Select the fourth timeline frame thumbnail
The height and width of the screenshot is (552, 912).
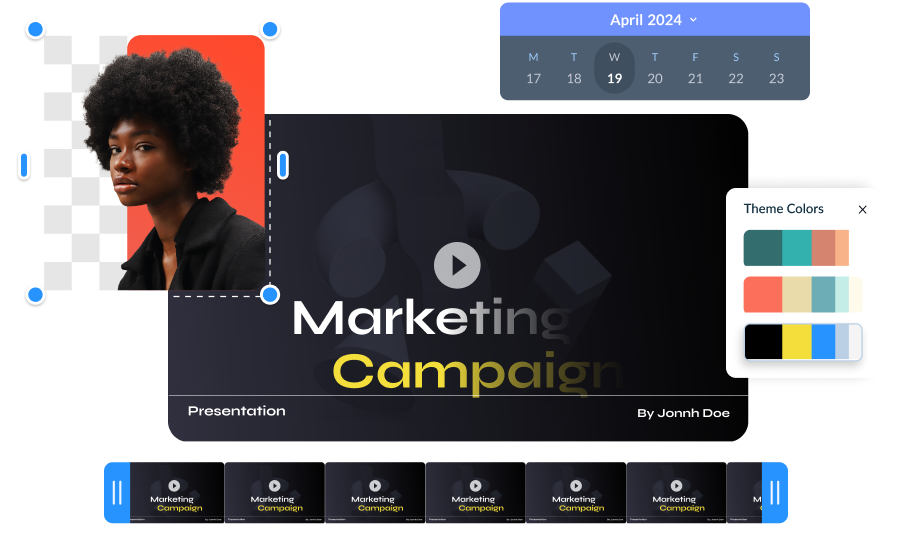(476, 493)
